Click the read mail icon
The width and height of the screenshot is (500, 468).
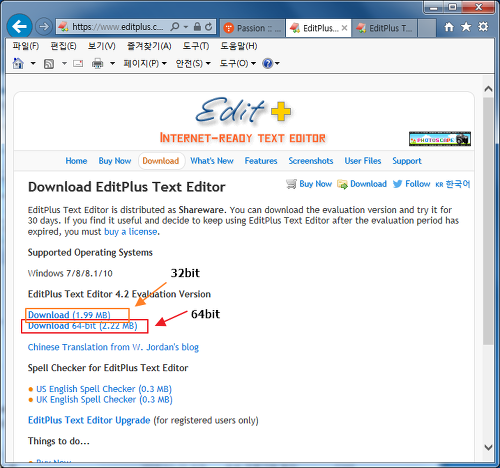click(78, 63)
